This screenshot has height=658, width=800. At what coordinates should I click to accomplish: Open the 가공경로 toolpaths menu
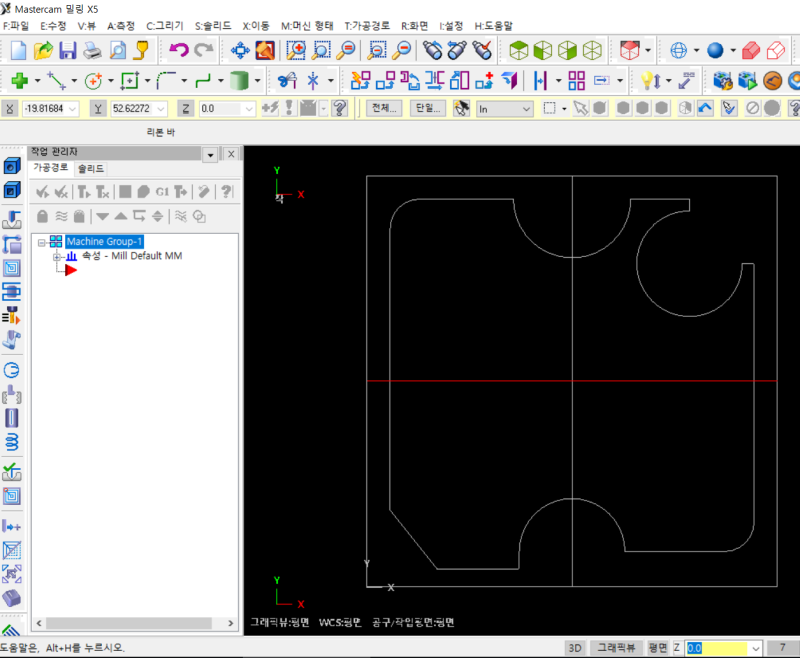pos(367,25)
